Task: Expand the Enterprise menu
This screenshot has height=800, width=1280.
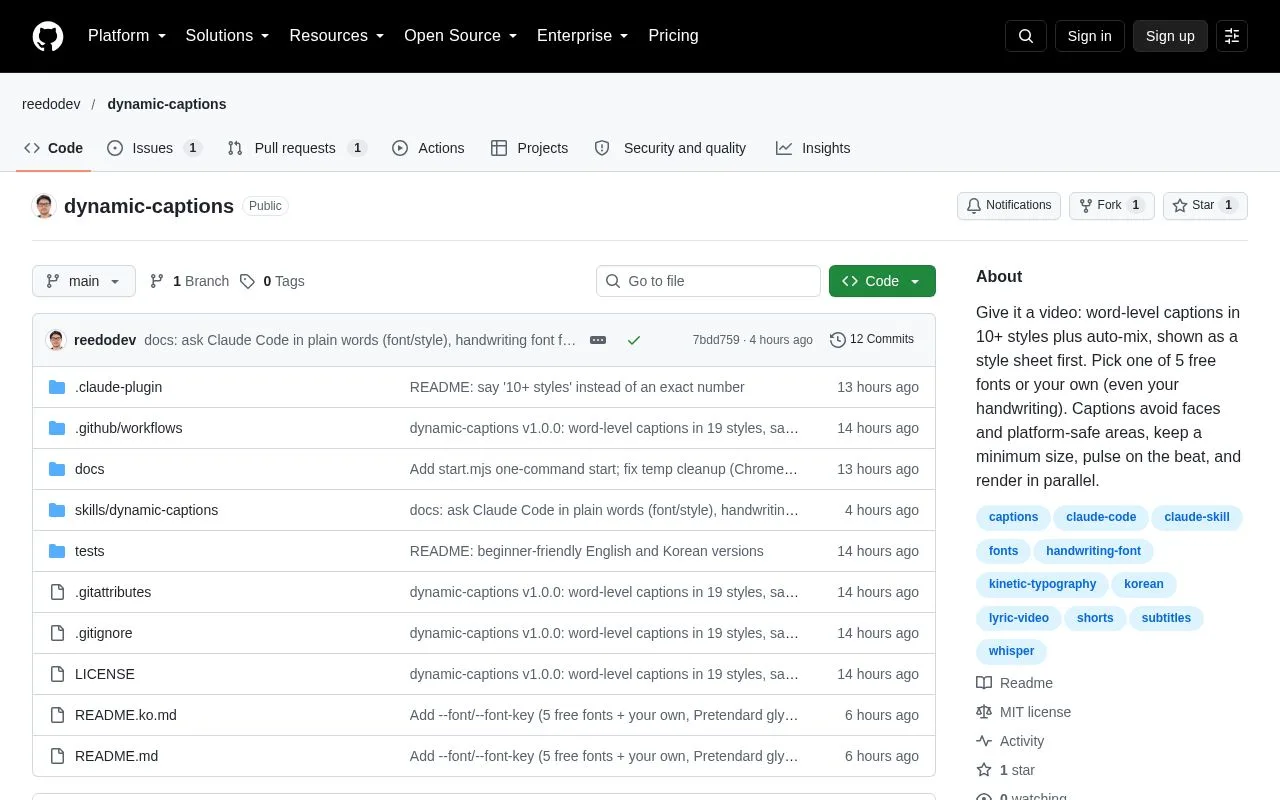Action: pos(583,36)
